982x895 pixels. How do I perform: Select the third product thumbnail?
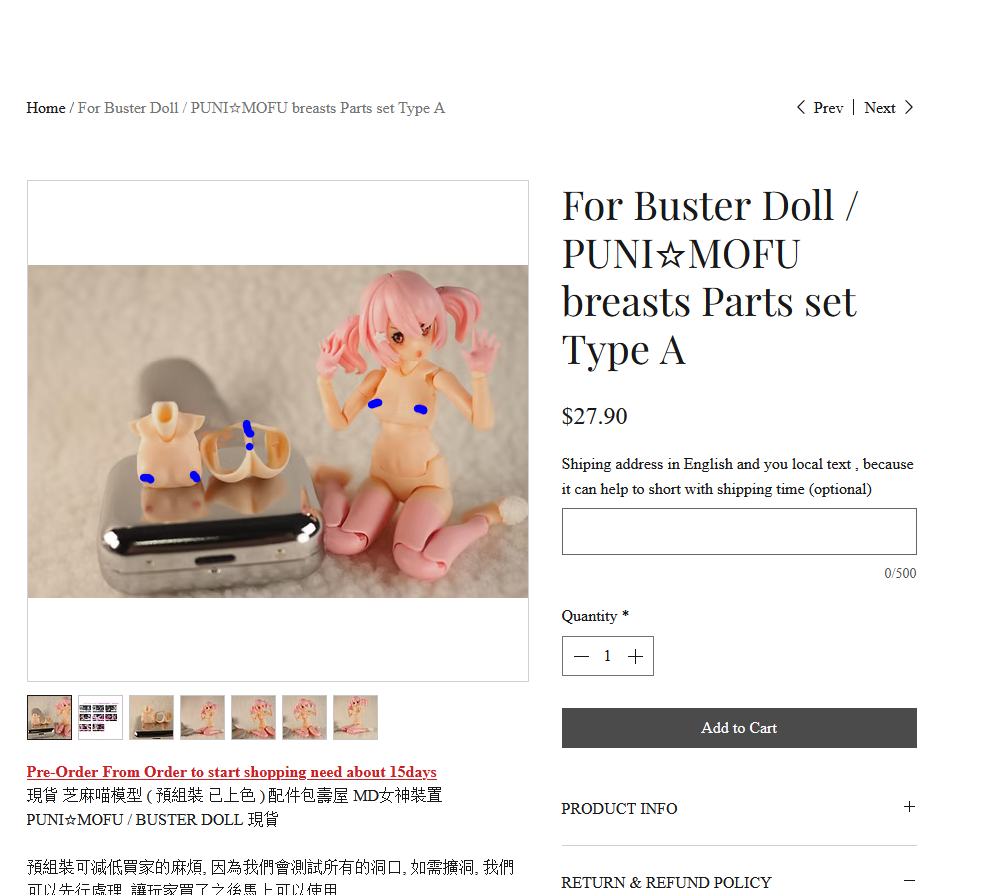(x=152, y=717)
